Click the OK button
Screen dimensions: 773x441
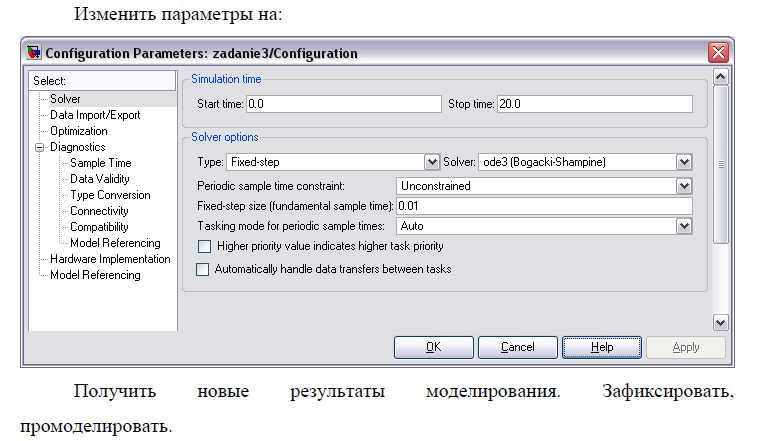(434, 347)
